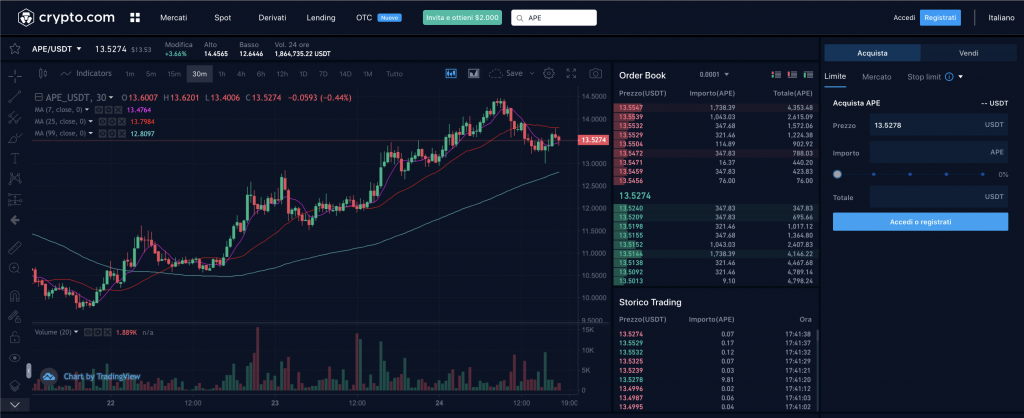Open the Indicators menu
This screenshot has width=1024, height=418.
[x=86, y=73]
